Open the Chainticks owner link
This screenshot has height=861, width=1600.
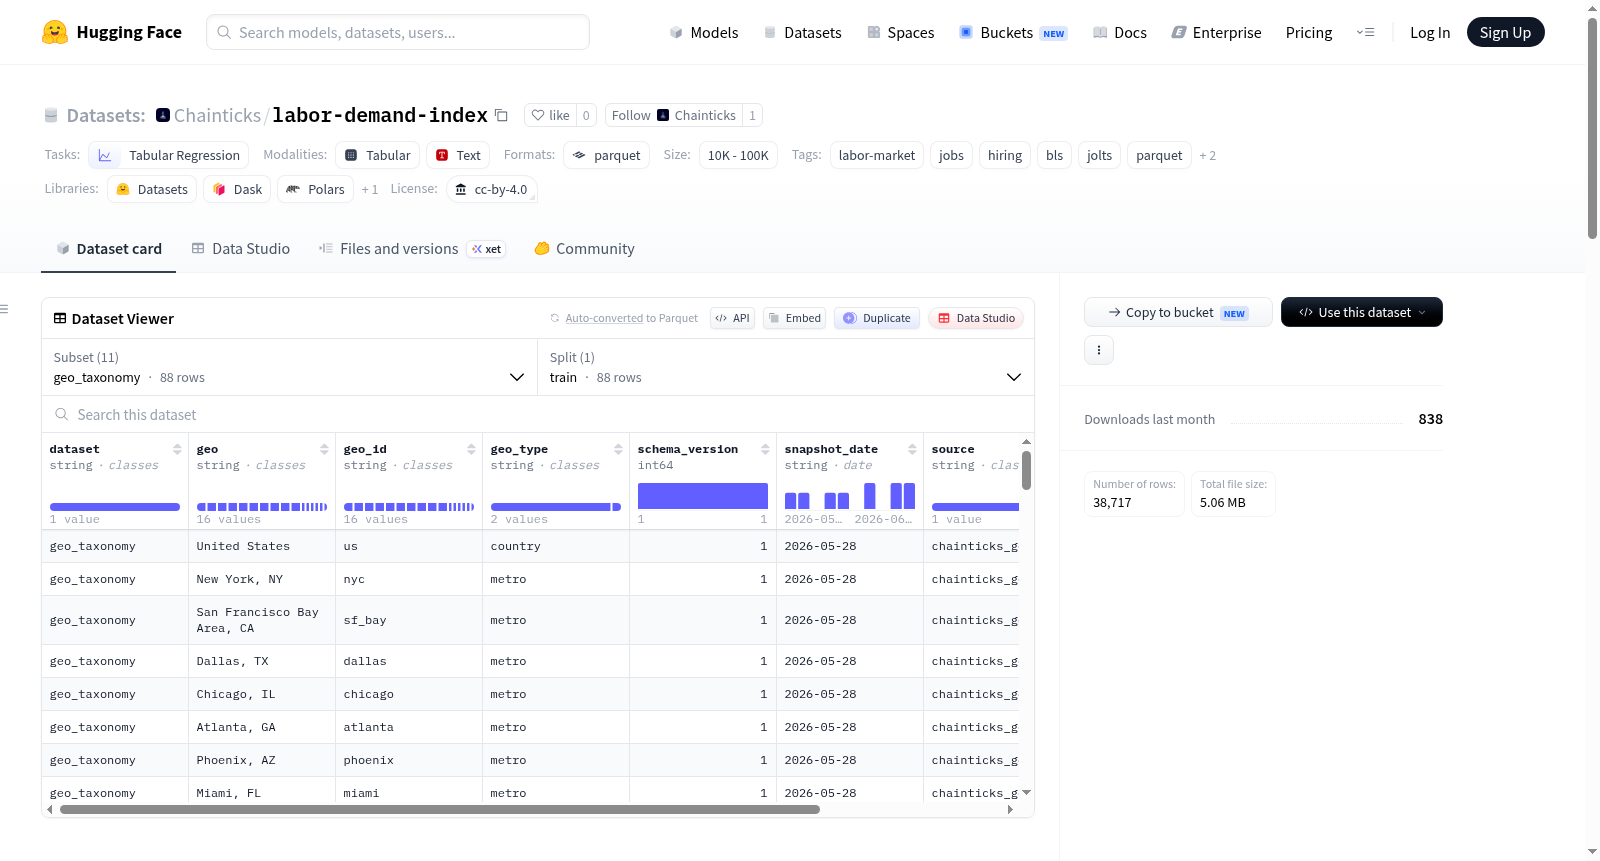(217, 115)
